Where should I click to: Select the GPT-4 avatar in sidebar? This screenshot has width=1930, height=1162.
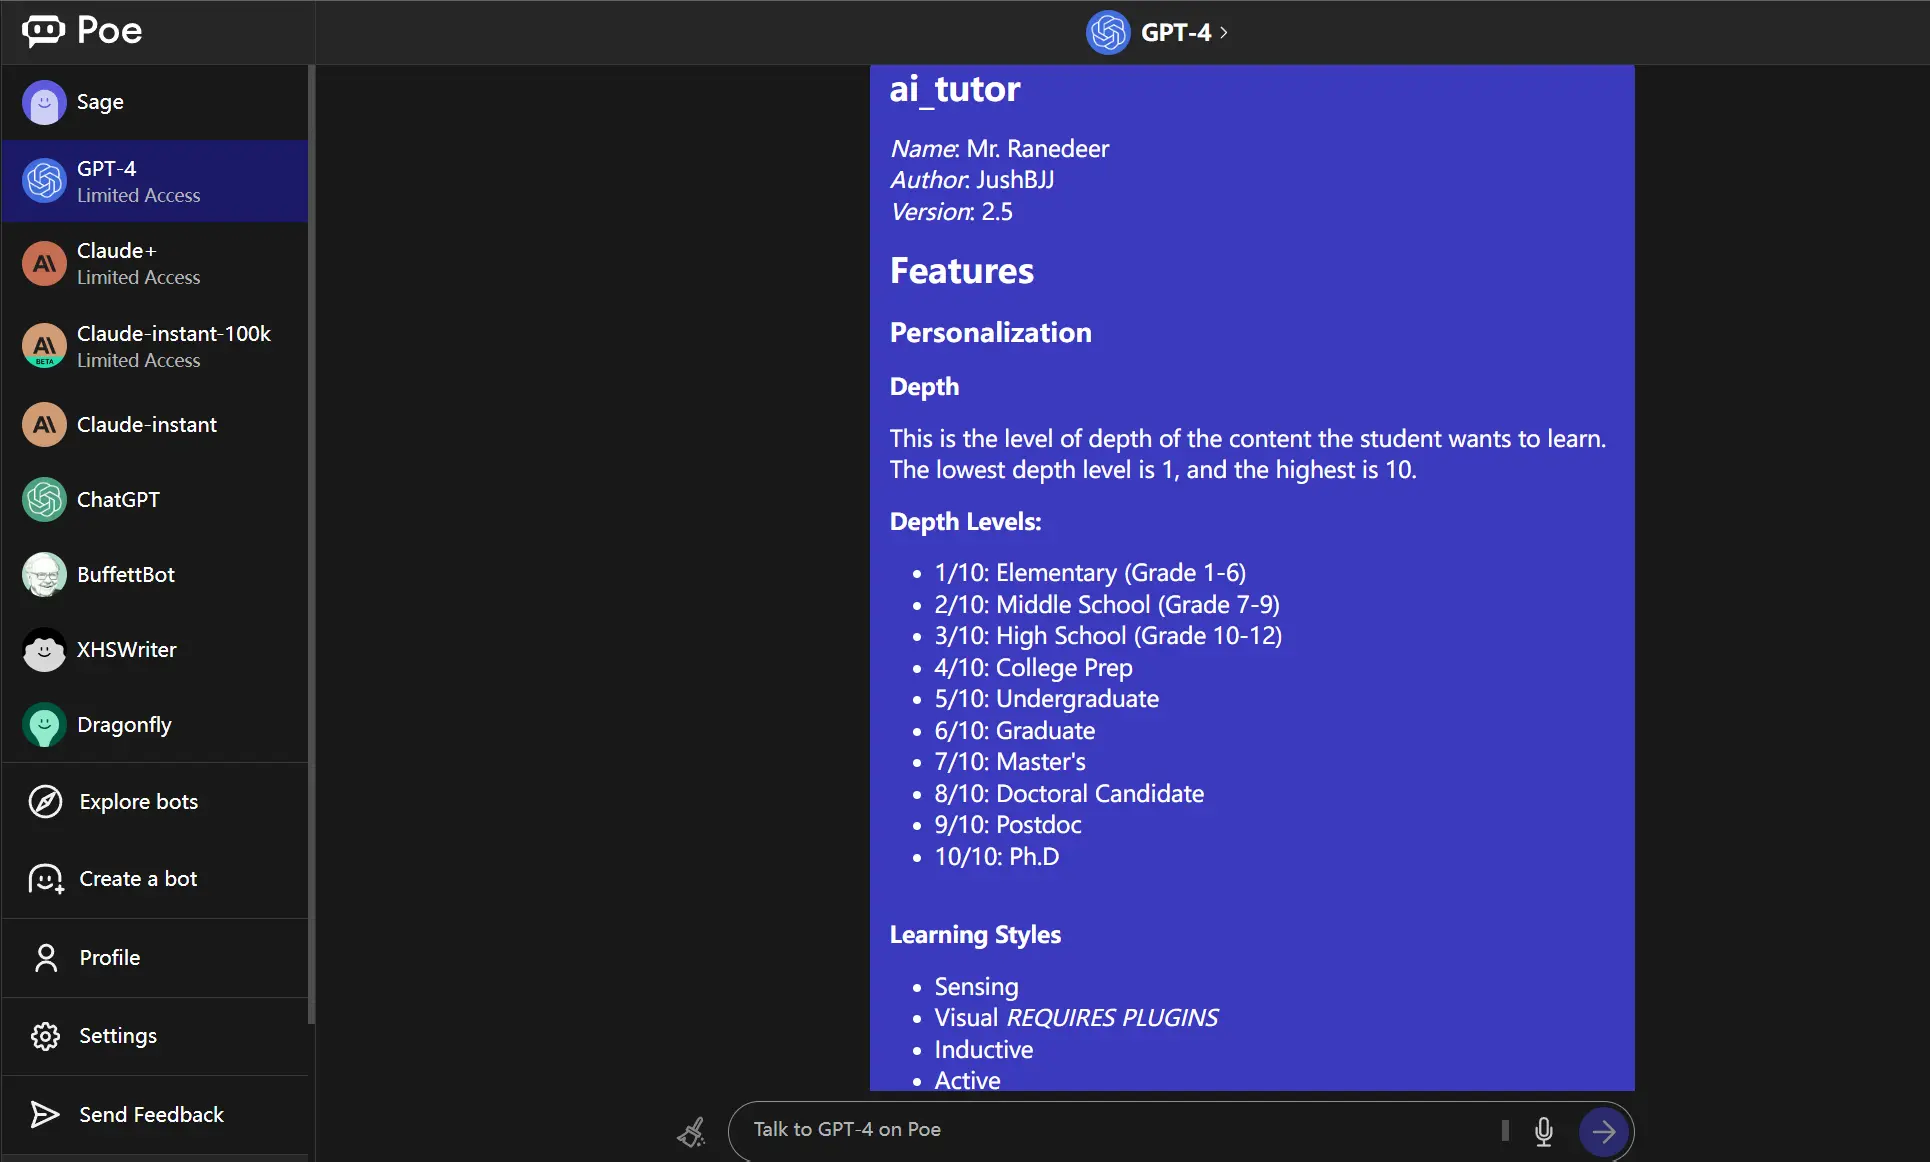coord(44,181)
